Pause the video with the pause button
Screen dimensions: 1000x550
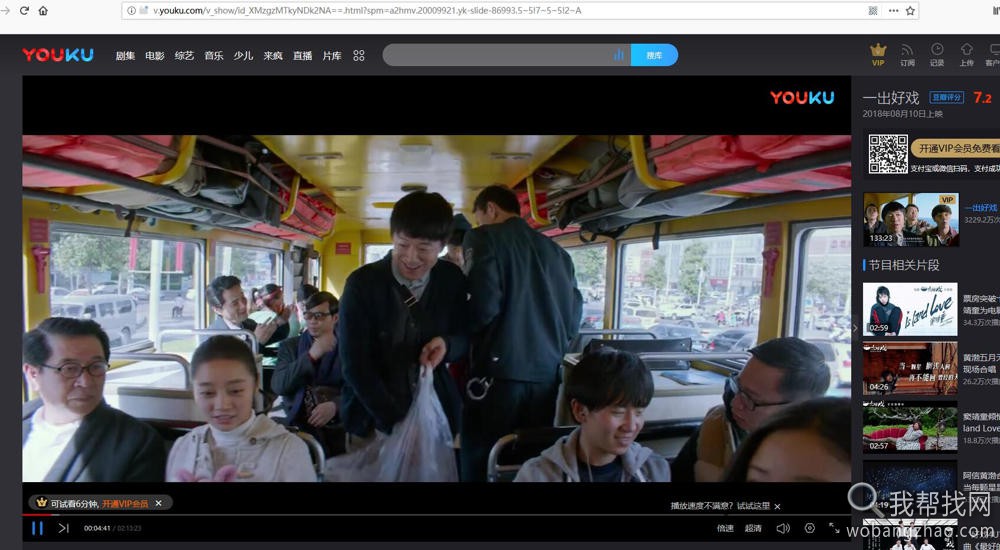point(38,528)
